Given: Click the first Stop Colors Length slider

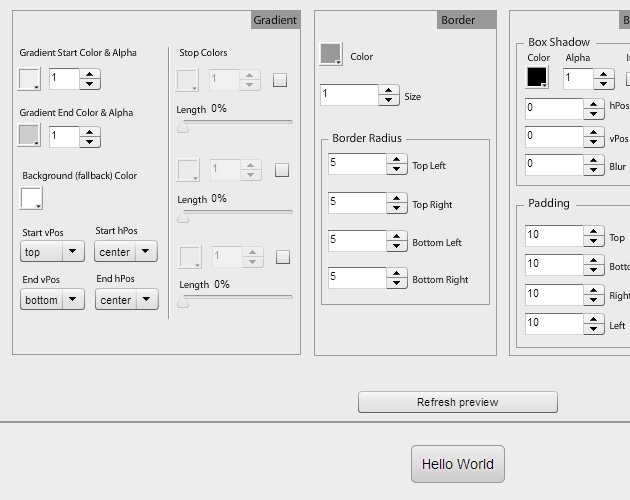Looking at the screenshot, I should (235, 124).
